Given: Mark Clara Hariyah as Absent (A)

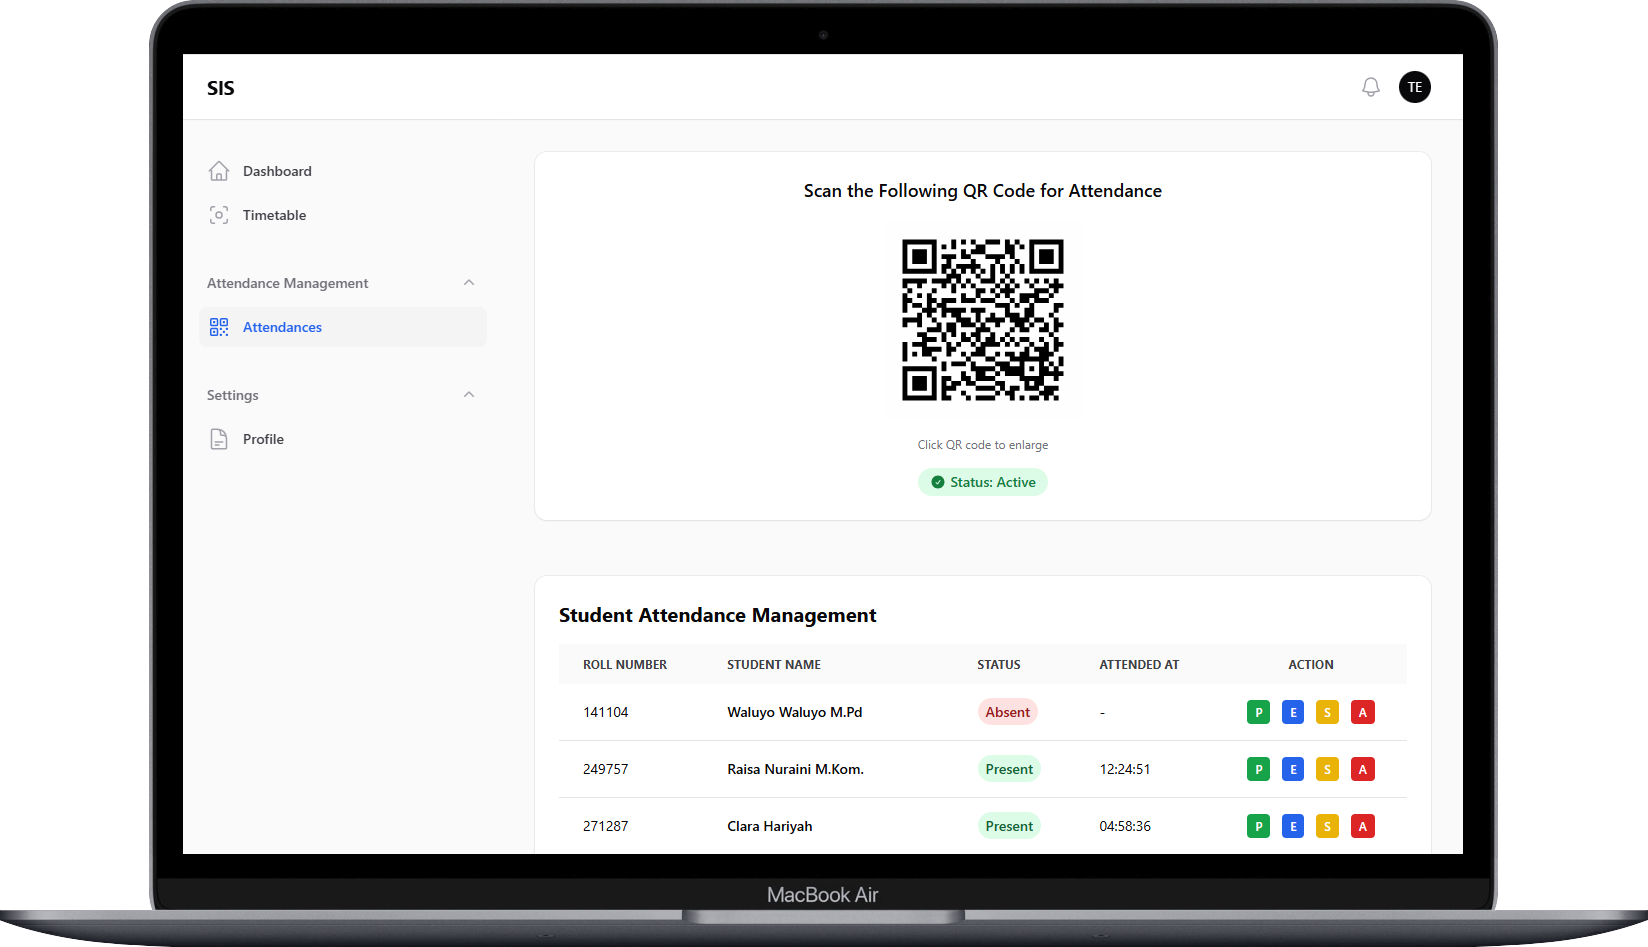Looking at the screenshot, I should (1363, 826).
